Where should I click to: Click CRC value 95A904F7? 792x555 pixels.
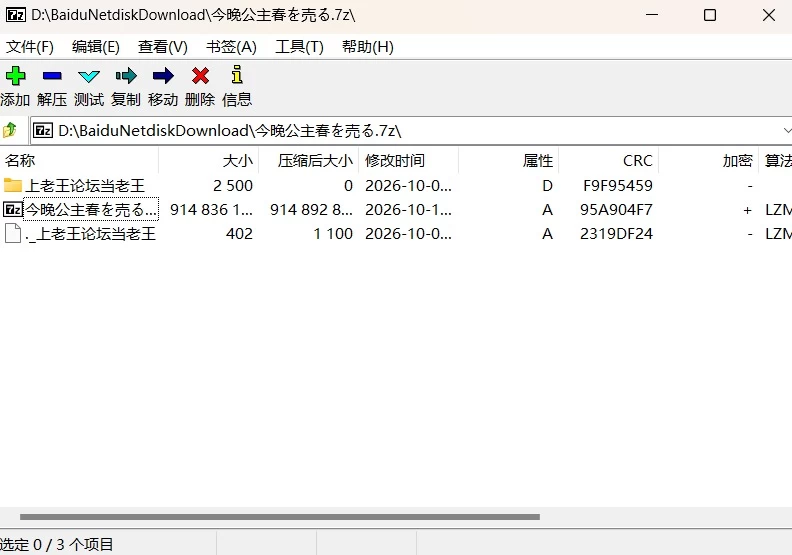616,210
